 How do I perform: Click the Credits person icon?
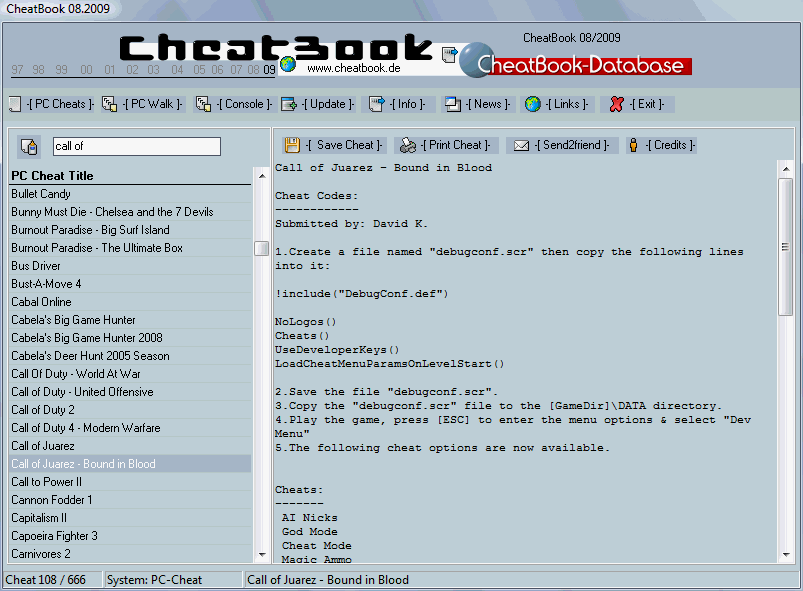tap(633, 145)
